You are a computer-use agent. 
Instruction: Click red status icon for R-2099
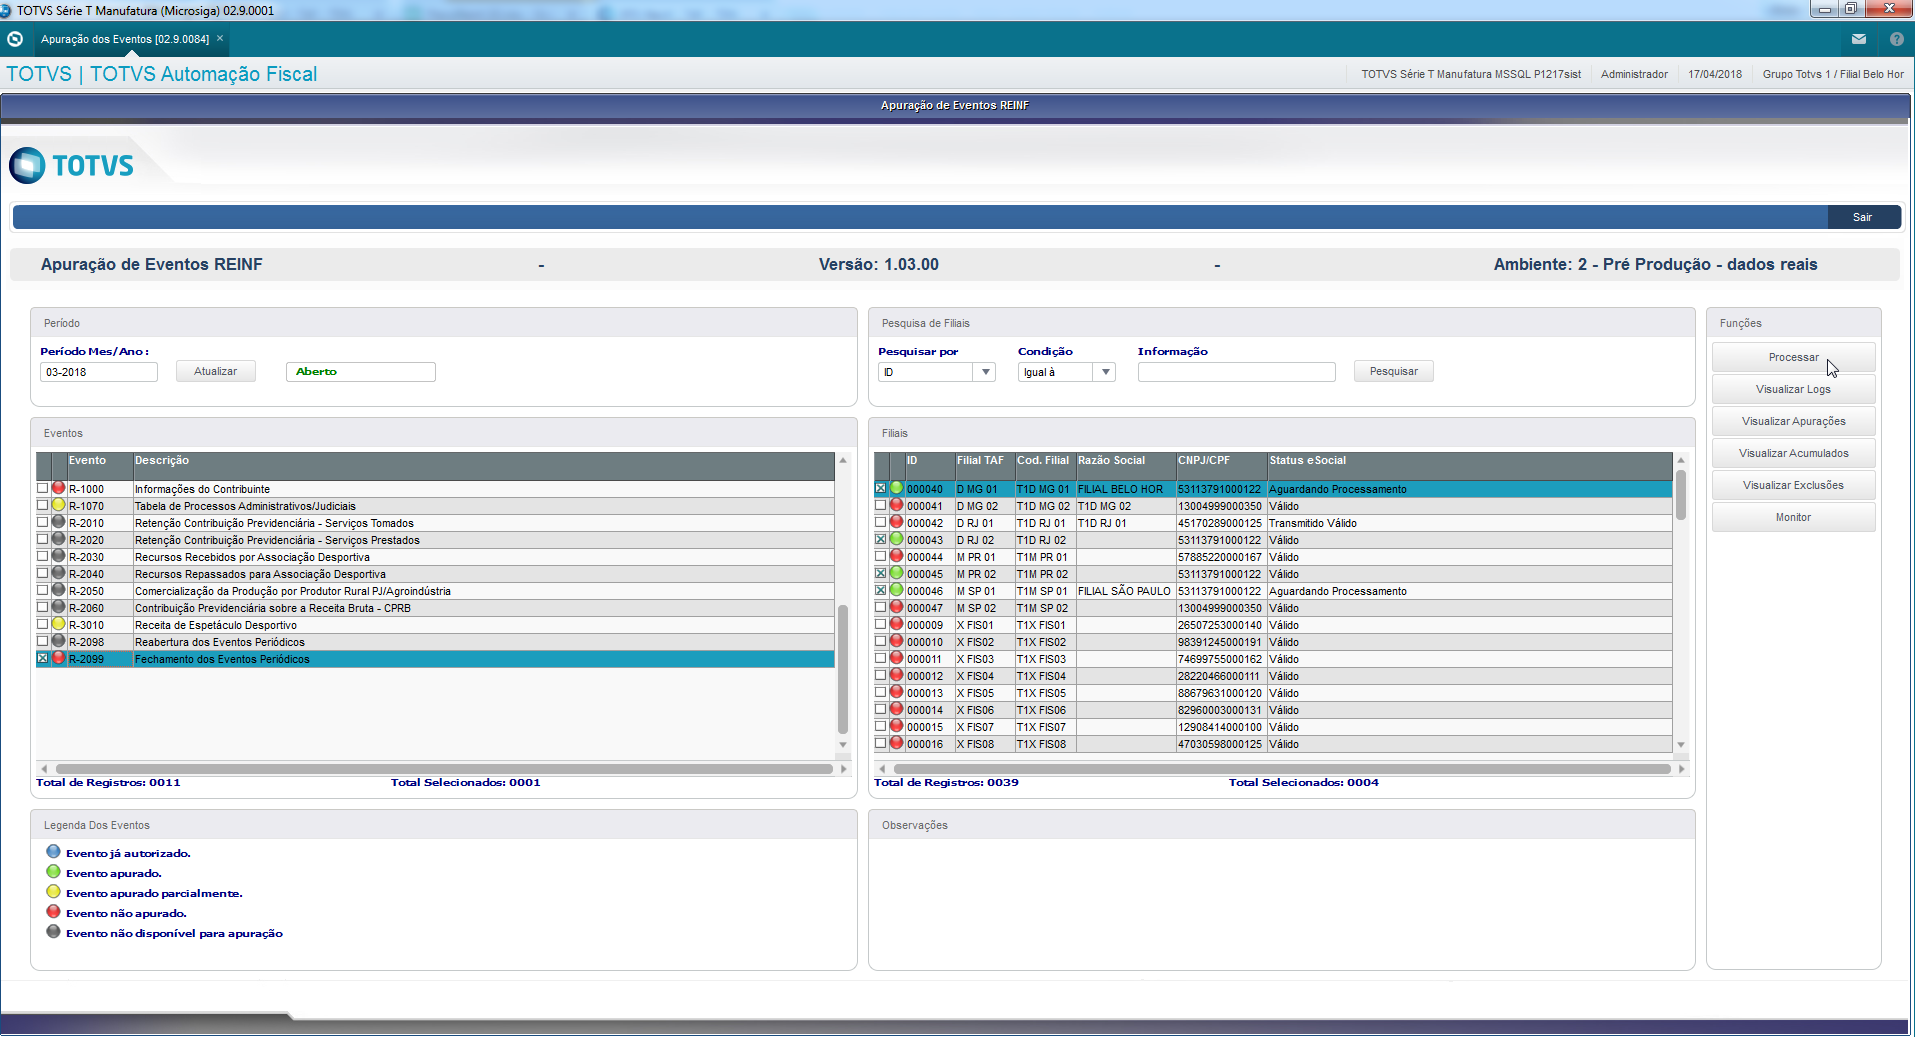coord(59,658)
